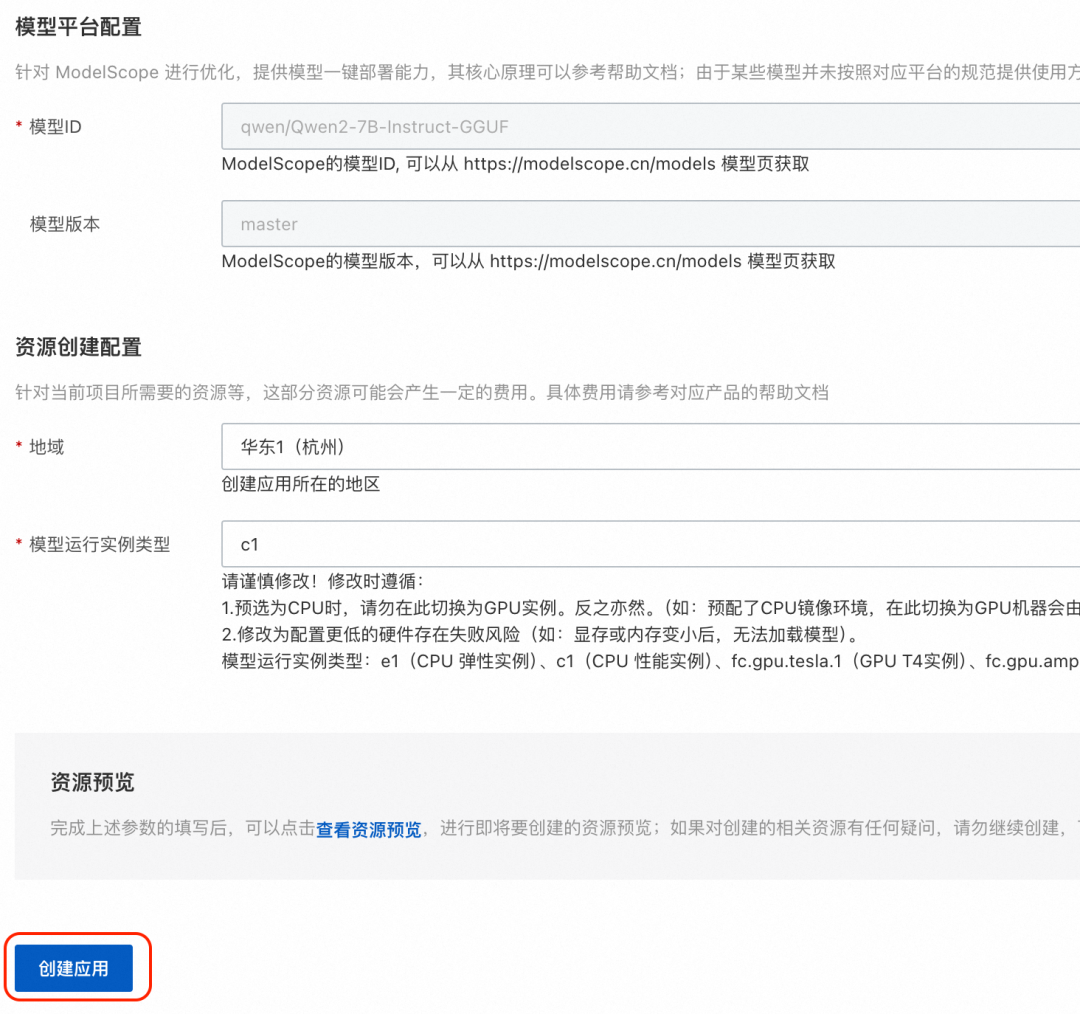Click the ModelScope description under 模型平台配置
This screenshot has height=1014, width=1080.
[540, 72]
